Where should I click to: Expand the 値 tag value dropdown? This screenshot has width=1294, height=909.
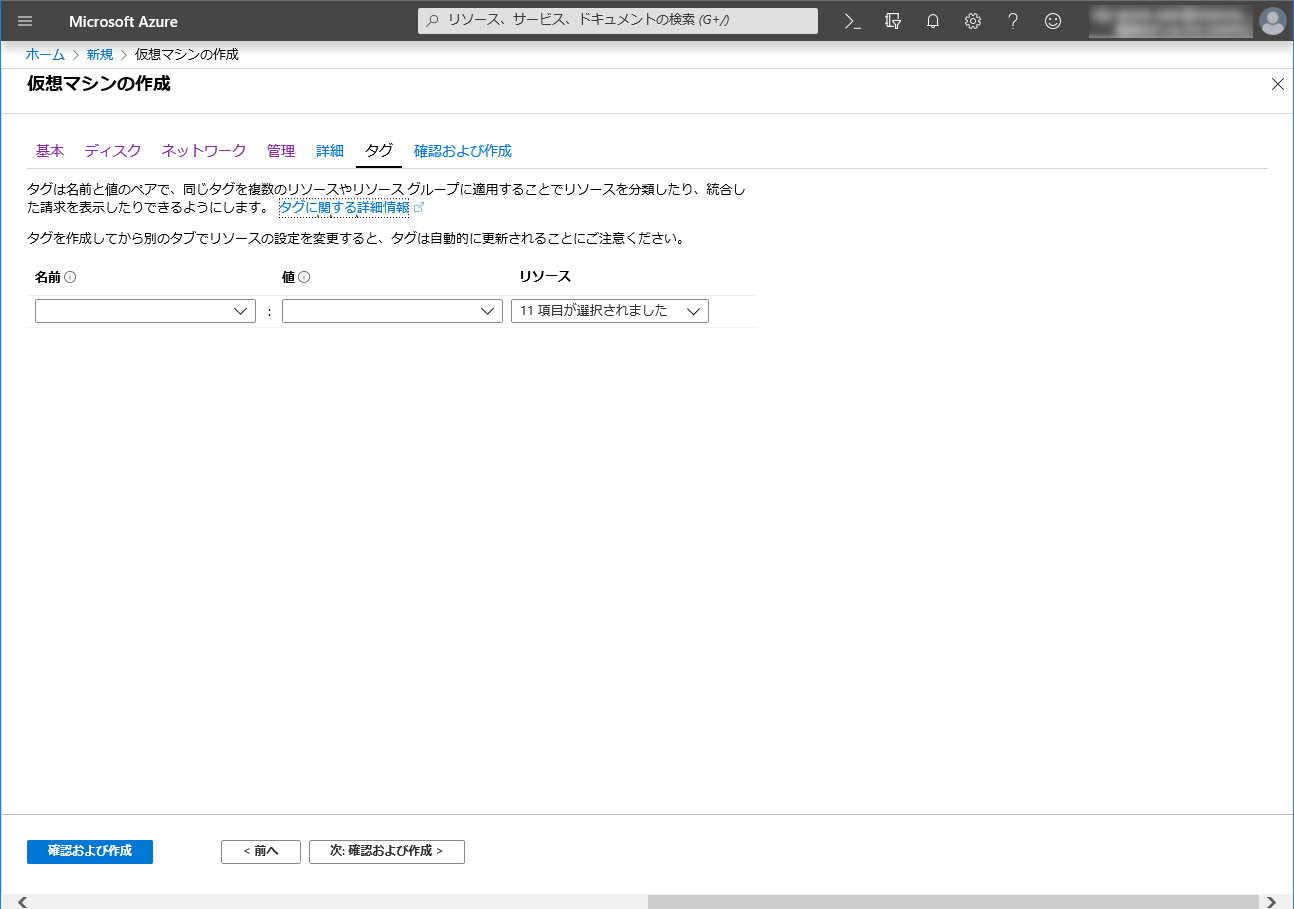click(x=392, y=311)
